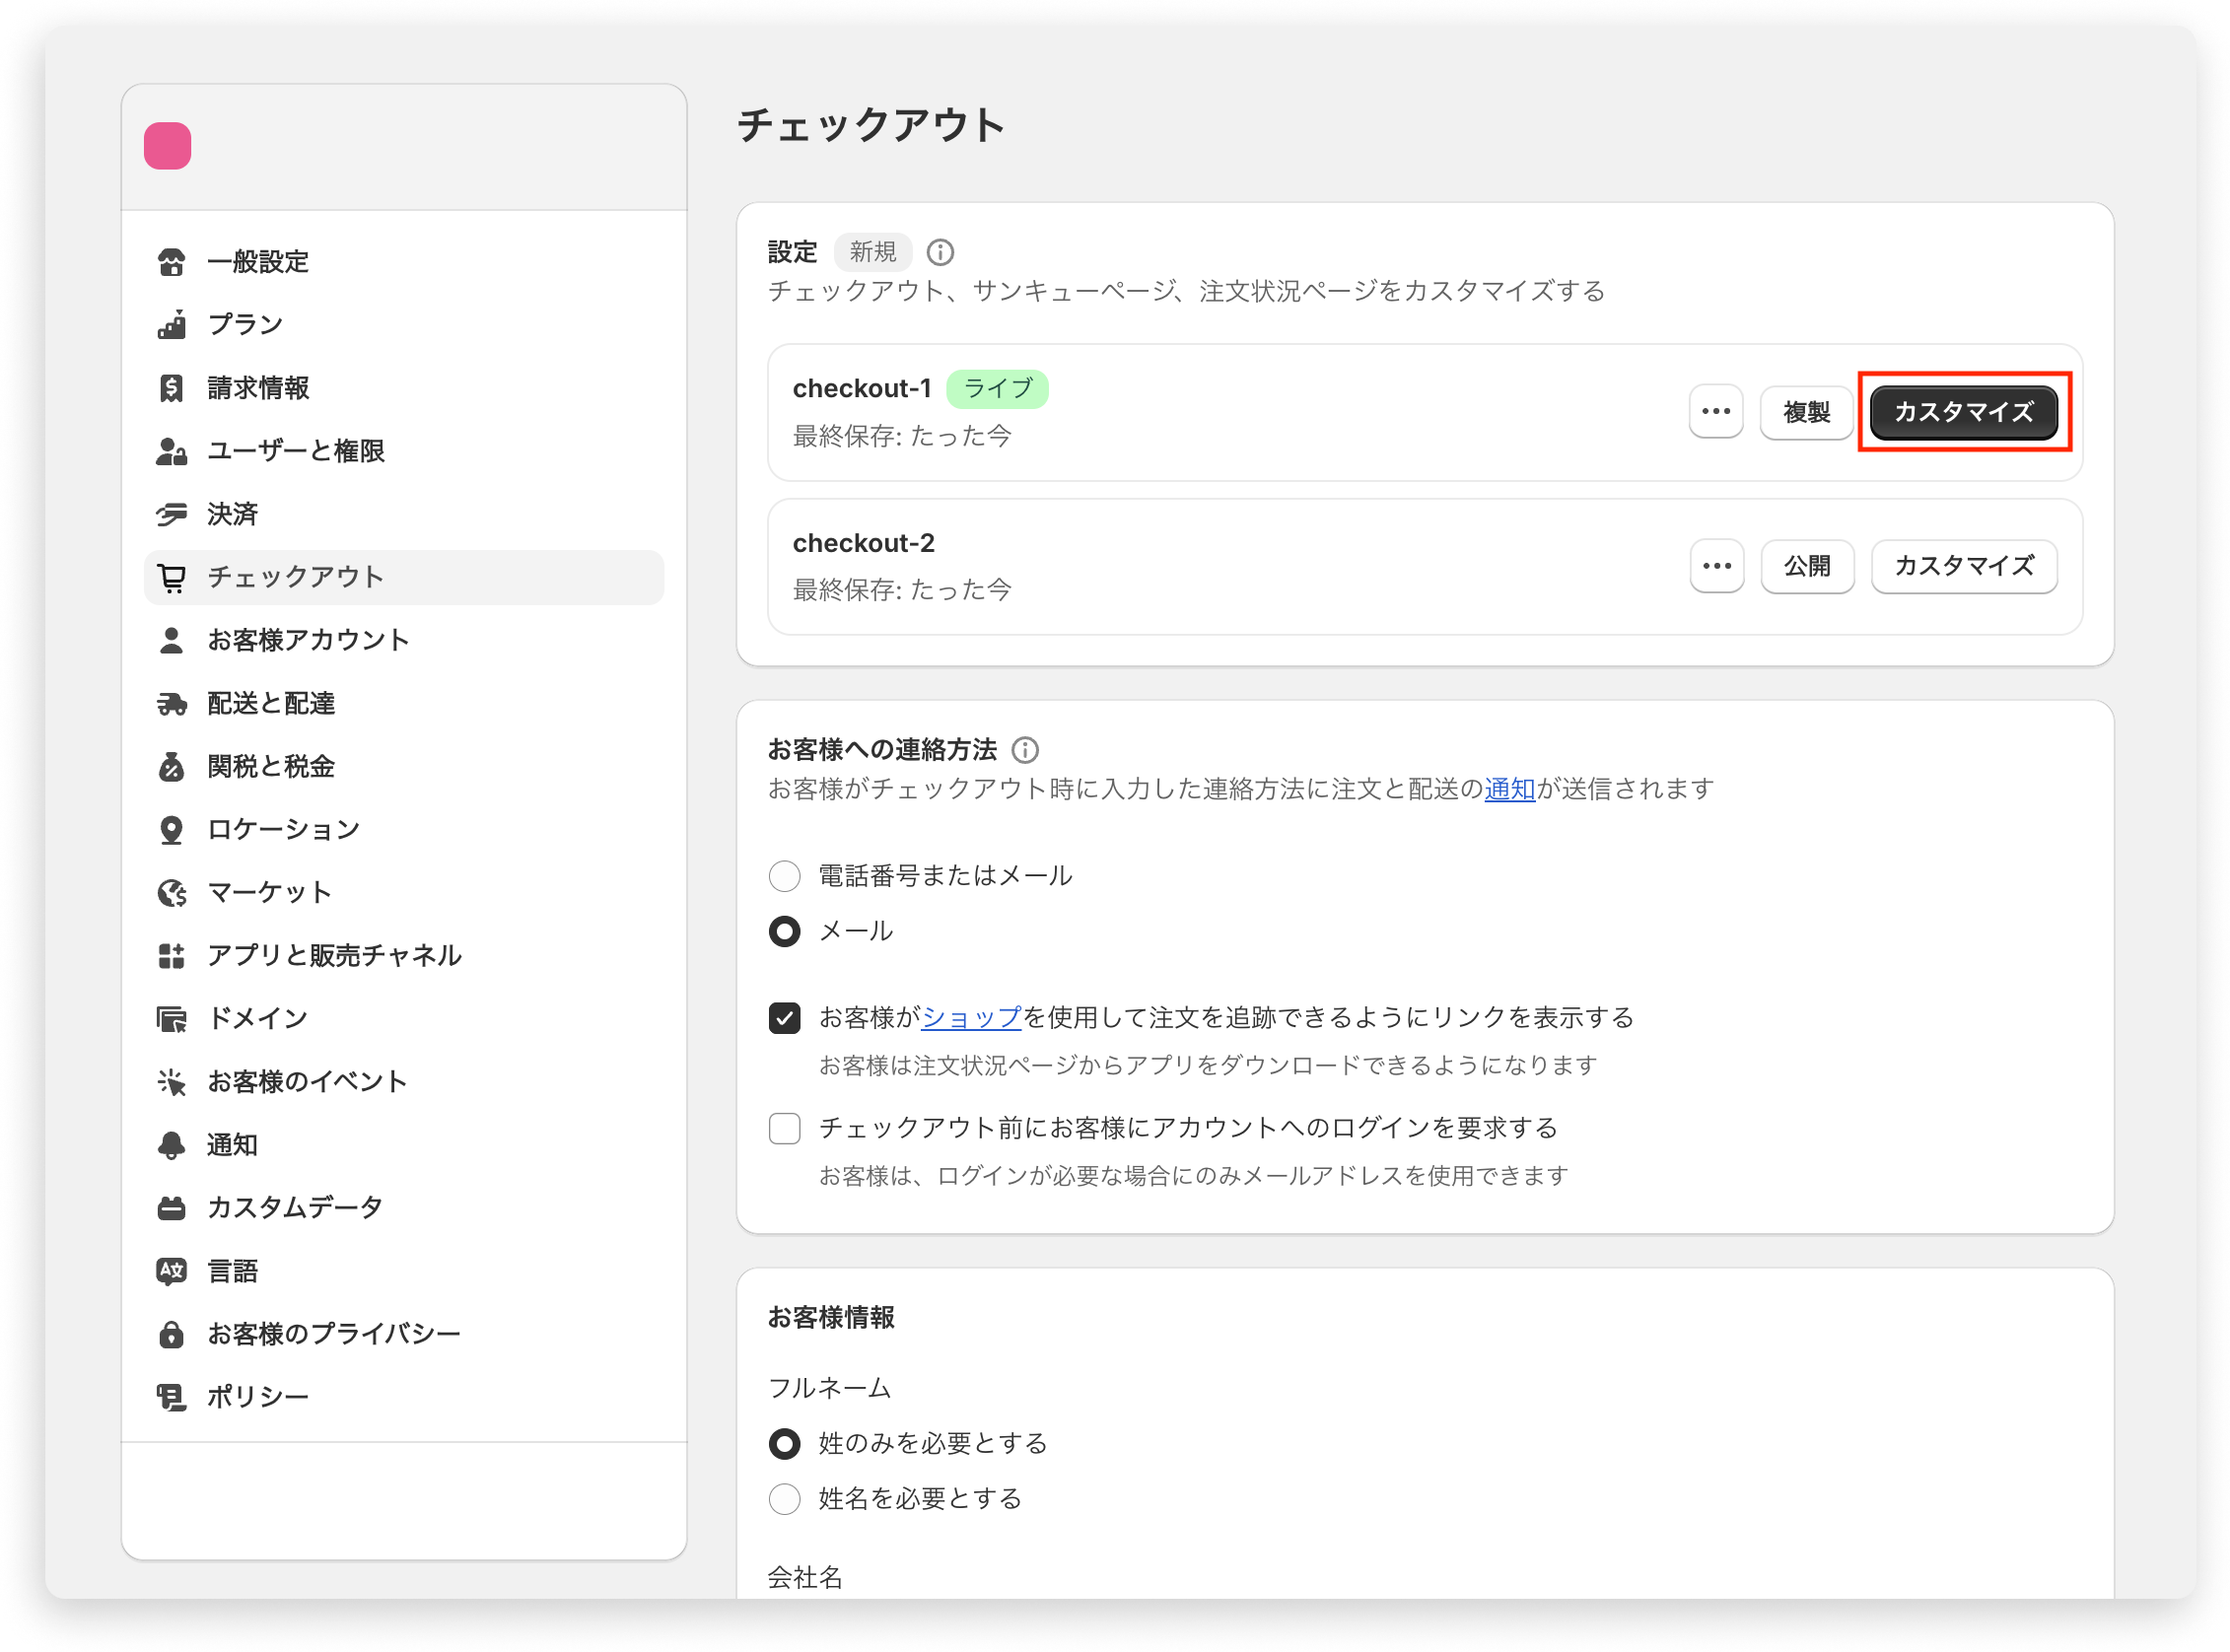The image size is (2230, 1652).
Task: Click the pink store logo icon
Action: tap(167, 146)
